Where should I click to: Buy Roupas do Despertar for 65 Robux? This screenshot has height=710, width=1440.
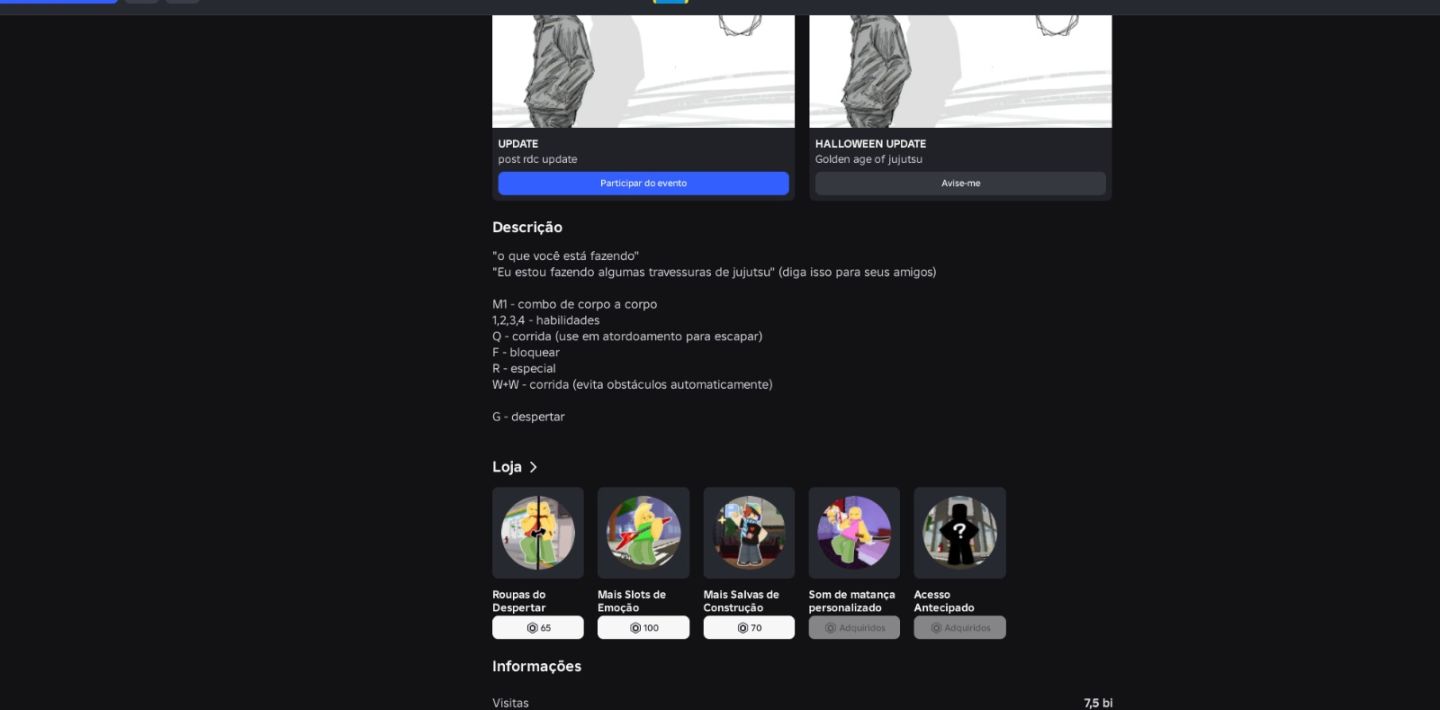point(538,628)
